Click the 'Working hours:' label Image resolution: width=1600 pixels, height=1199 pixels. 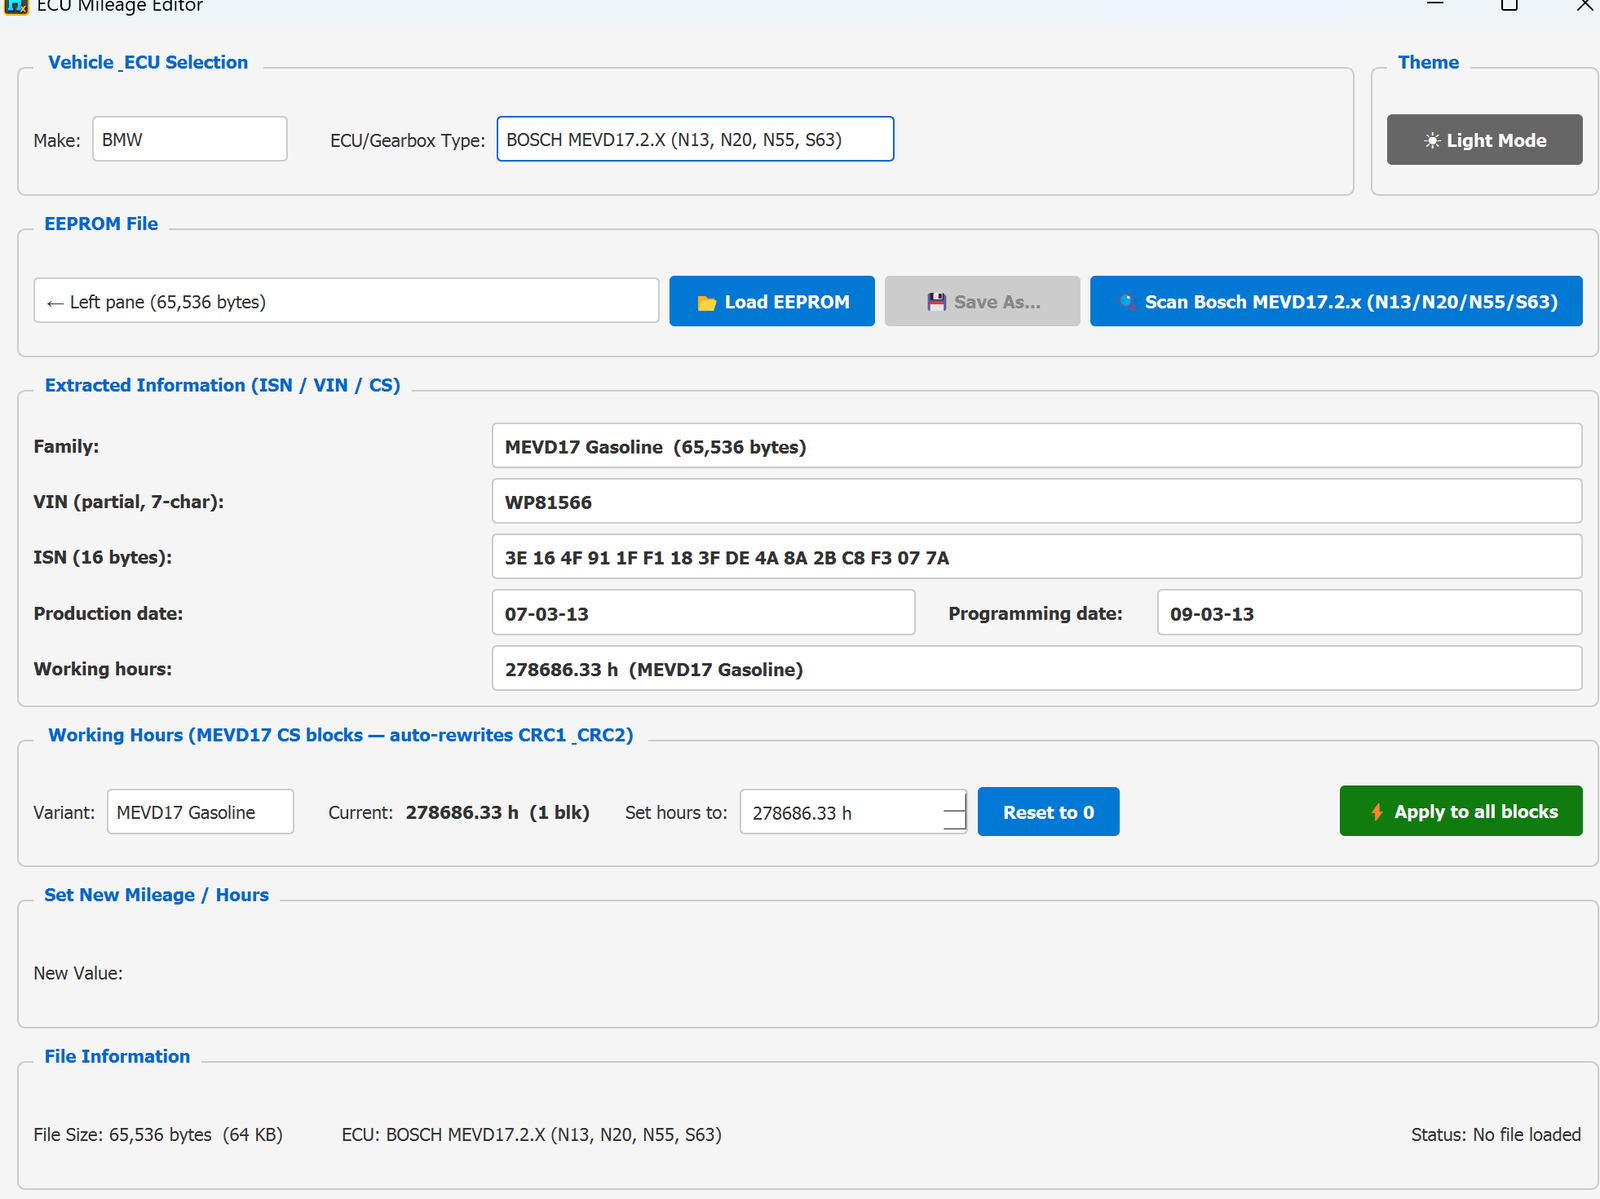point(103,669)
